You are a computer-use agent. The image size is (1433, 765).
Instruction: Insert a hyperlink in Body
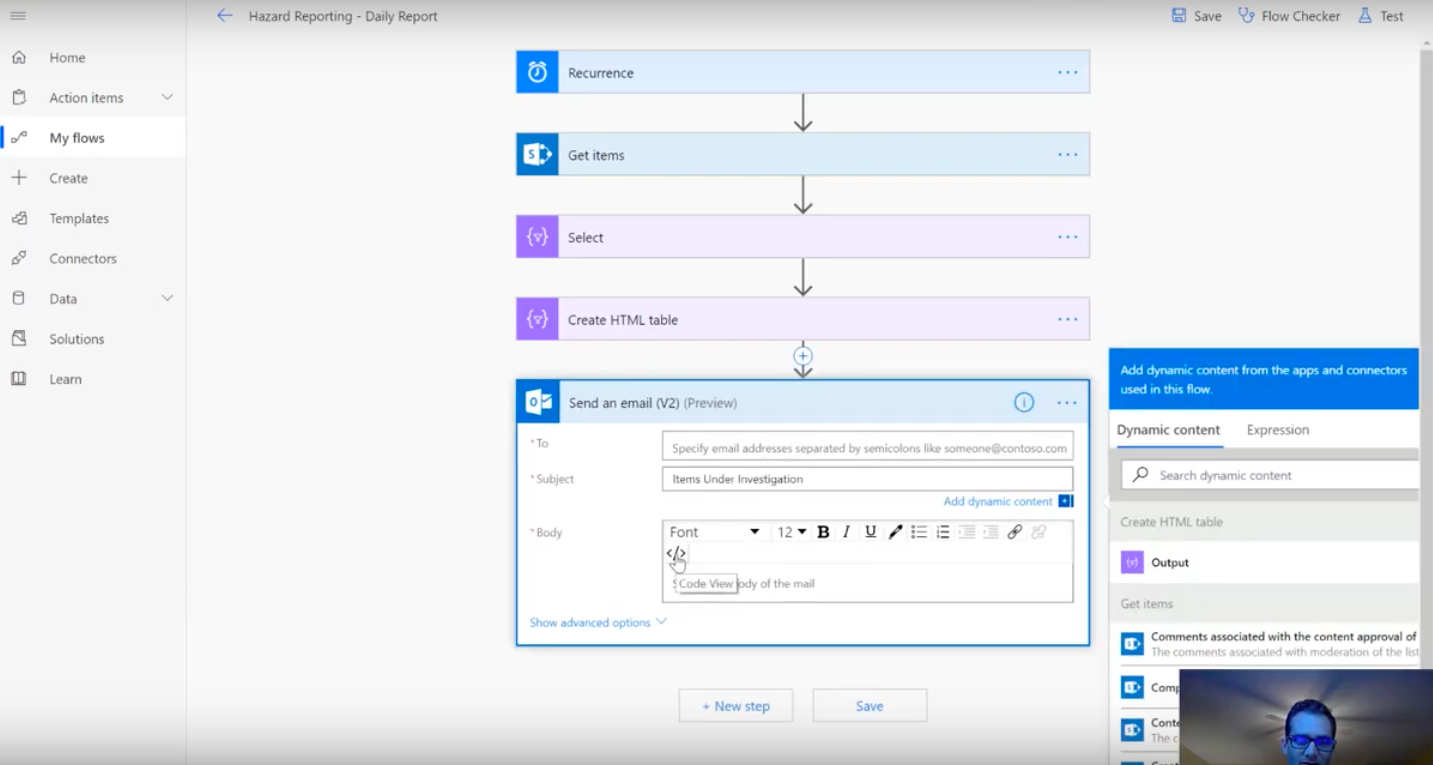coord(1015,532)
